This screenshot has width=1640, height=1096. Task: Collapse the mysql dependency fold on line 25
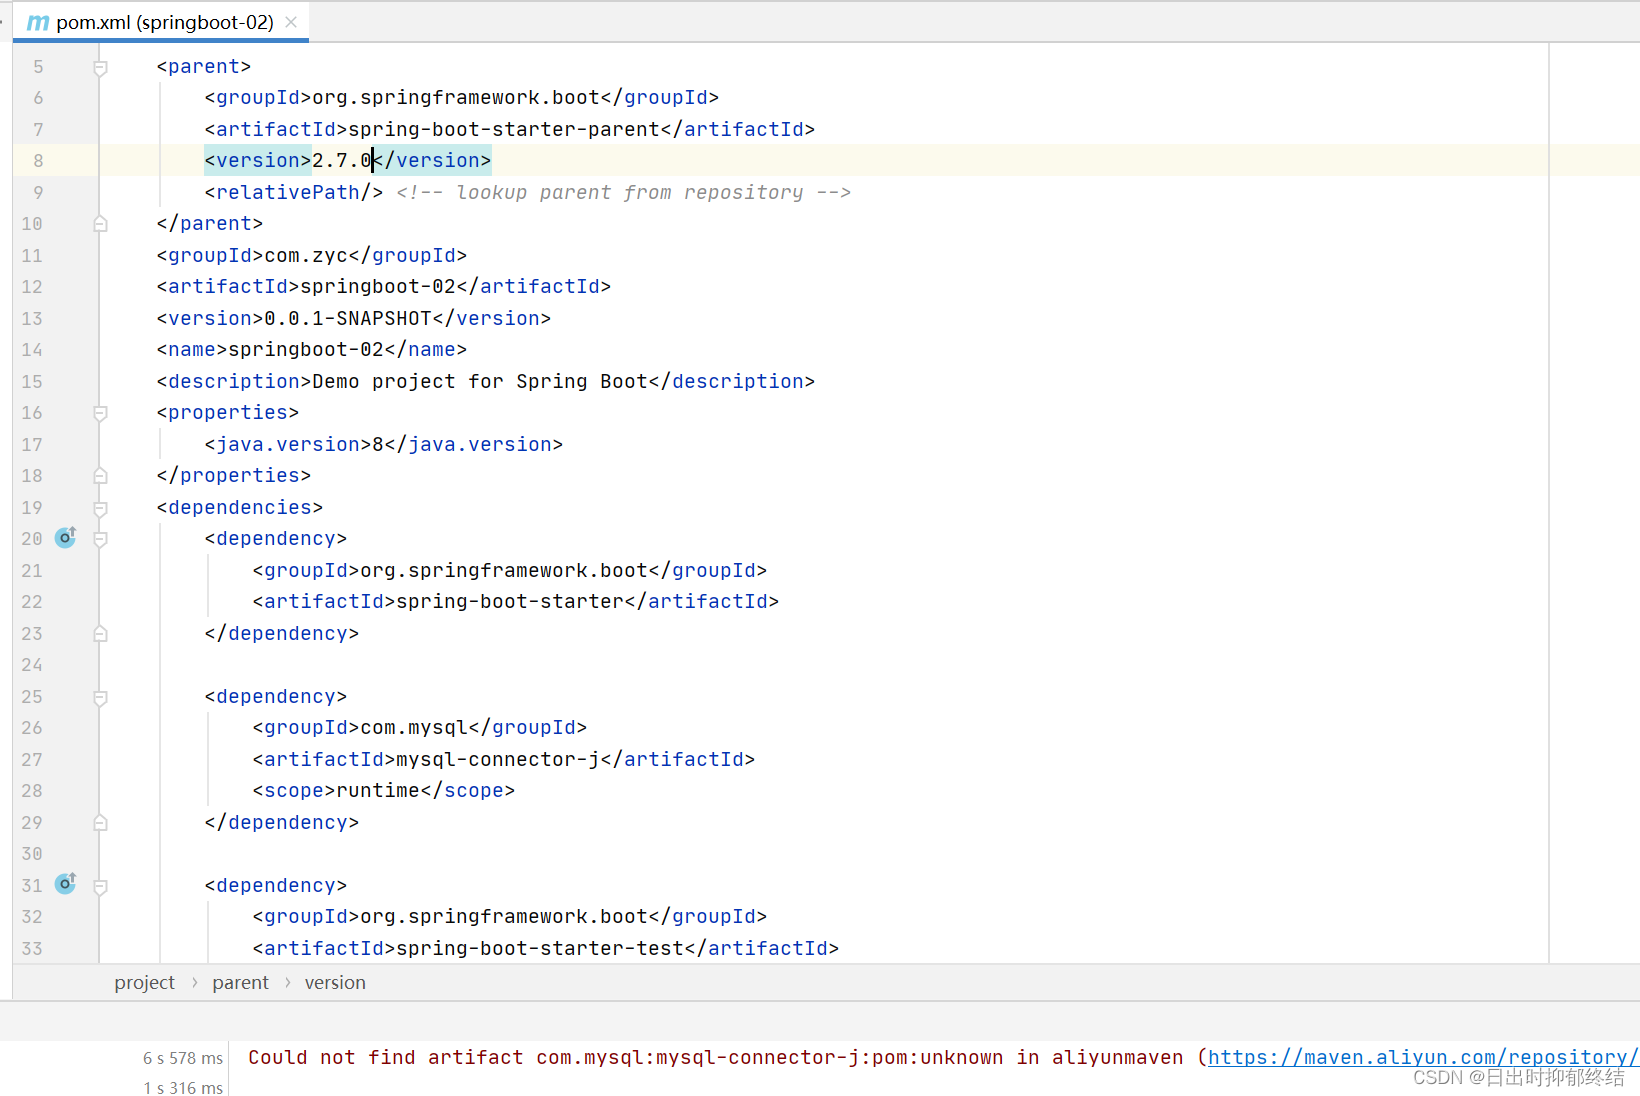click(100, 697)
